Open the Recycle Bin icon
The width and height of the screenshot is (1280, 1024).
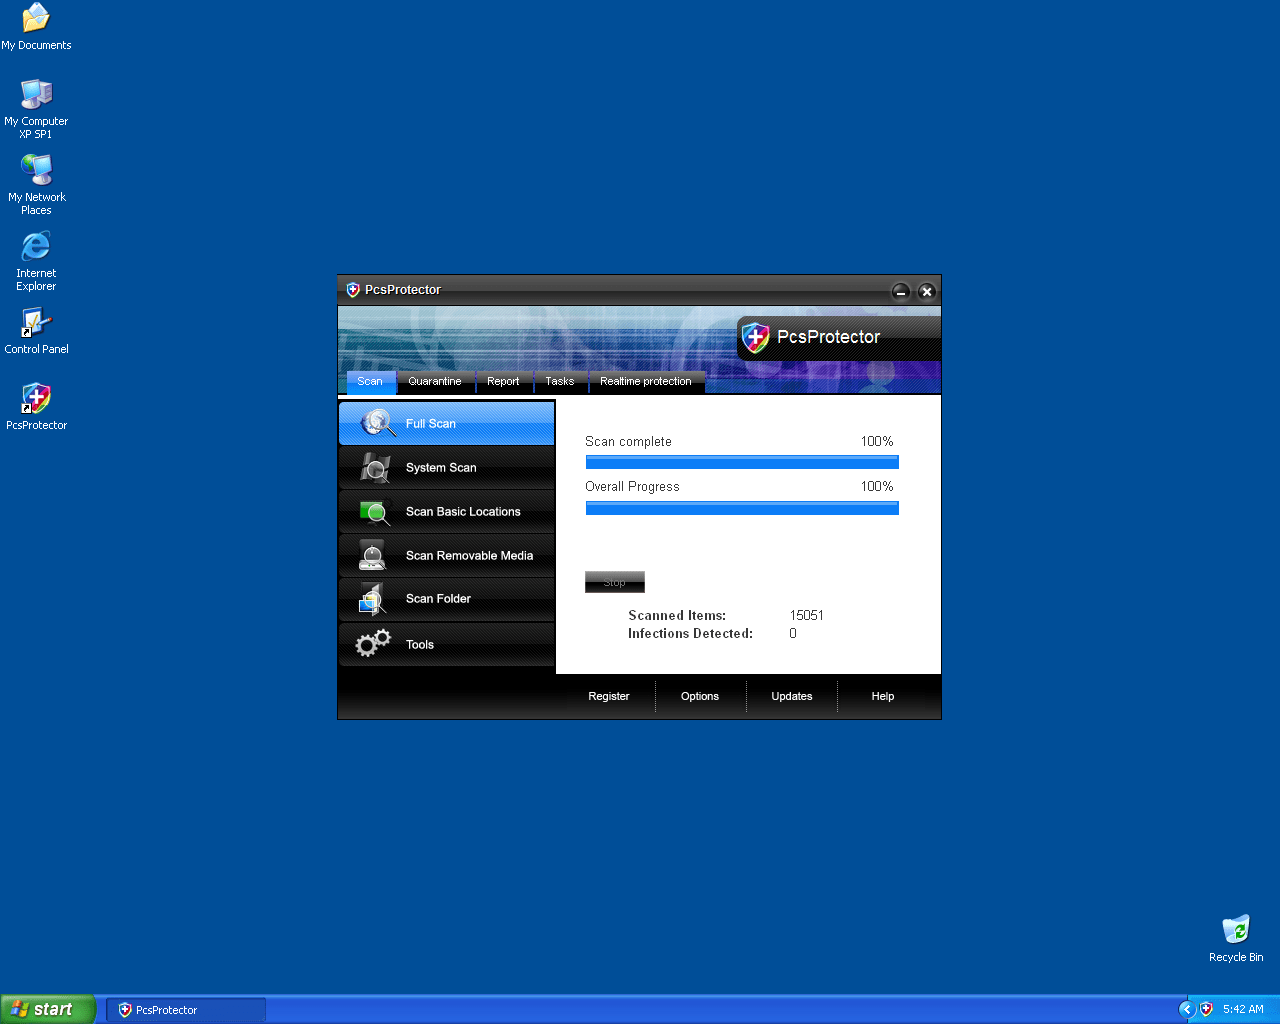click(x=1236, y=929)
